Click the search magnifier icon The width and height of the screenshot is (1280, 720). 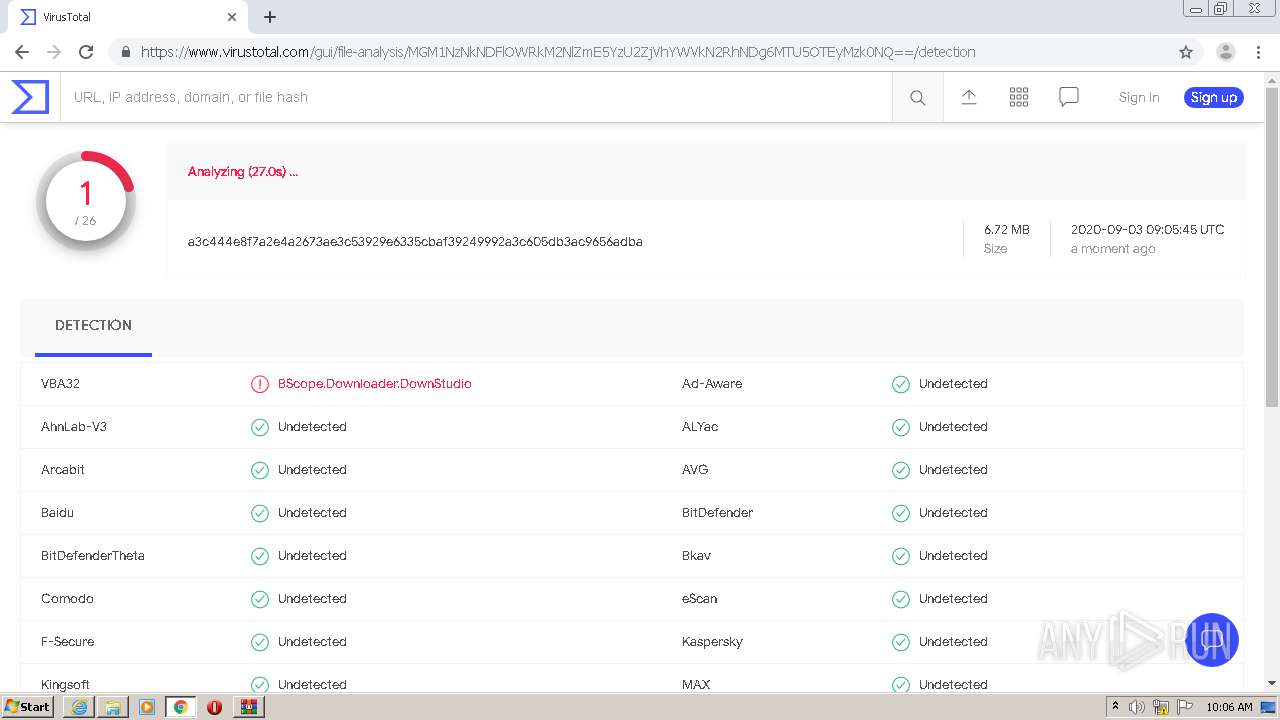(x=917, y=97)
